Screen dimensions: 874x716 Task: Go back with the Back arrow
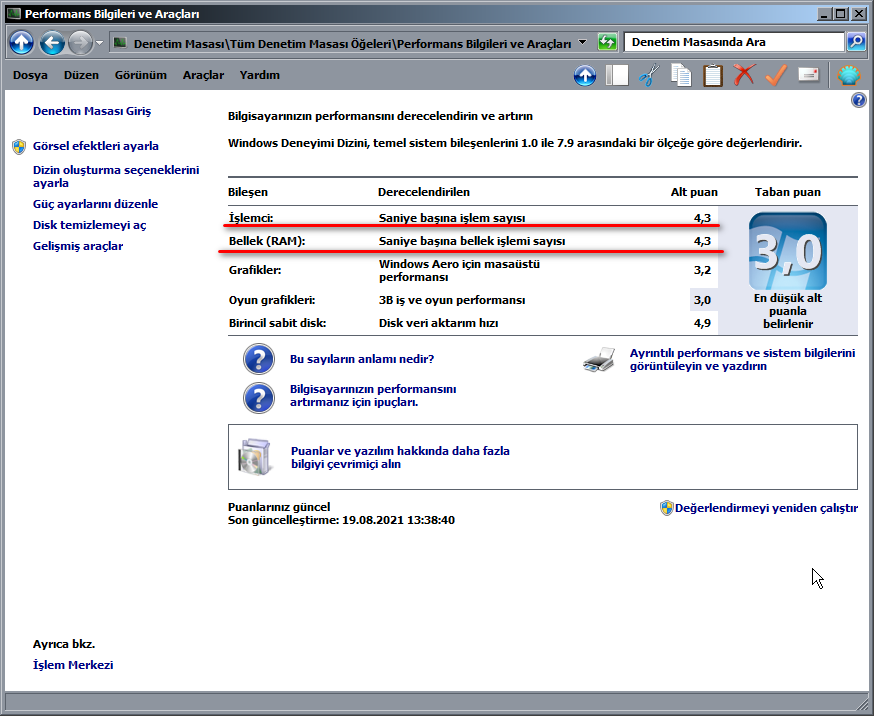pyautogui.click(x=52, y=42)
